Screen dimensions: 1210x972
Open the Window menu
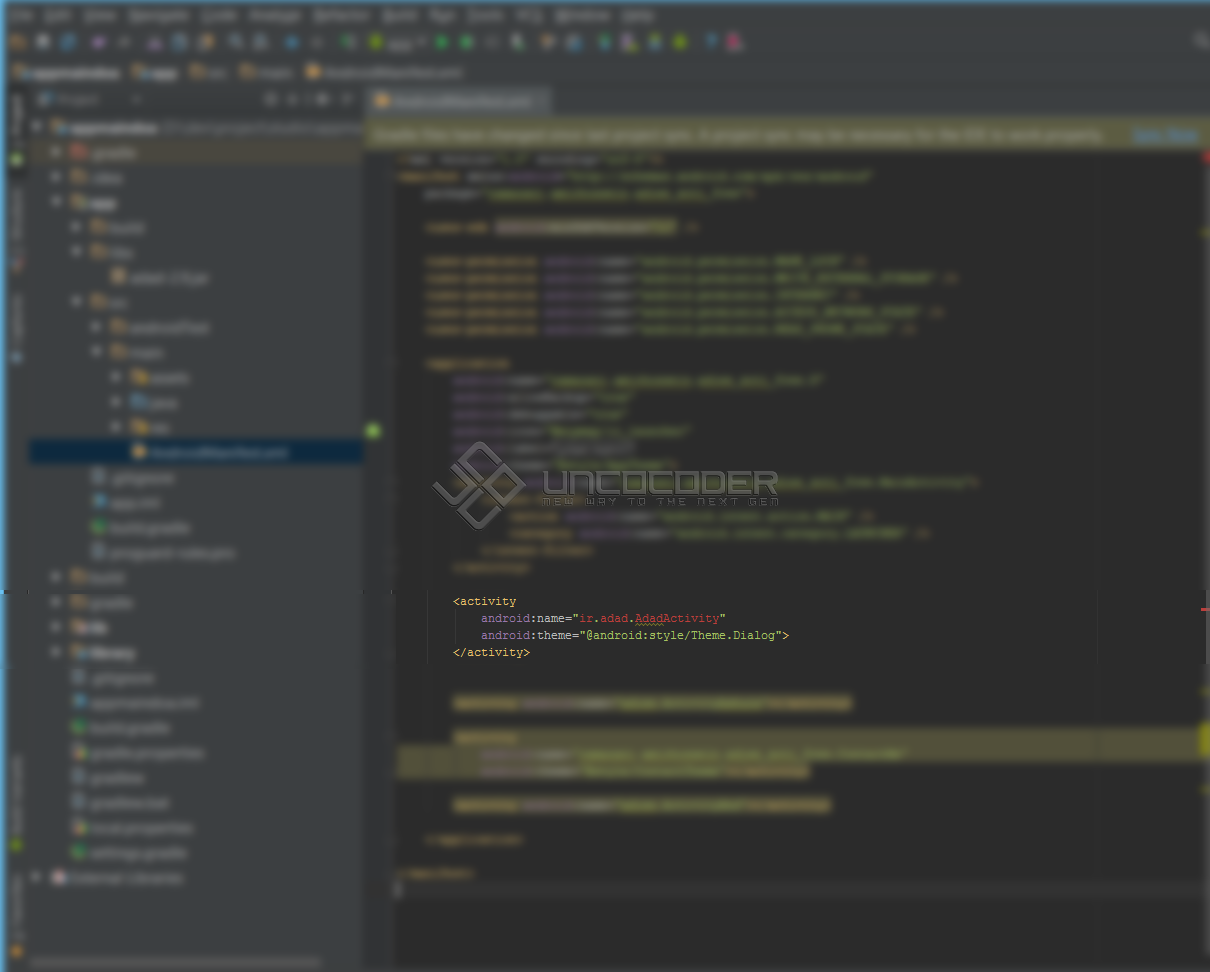click(x=581, y=16)
